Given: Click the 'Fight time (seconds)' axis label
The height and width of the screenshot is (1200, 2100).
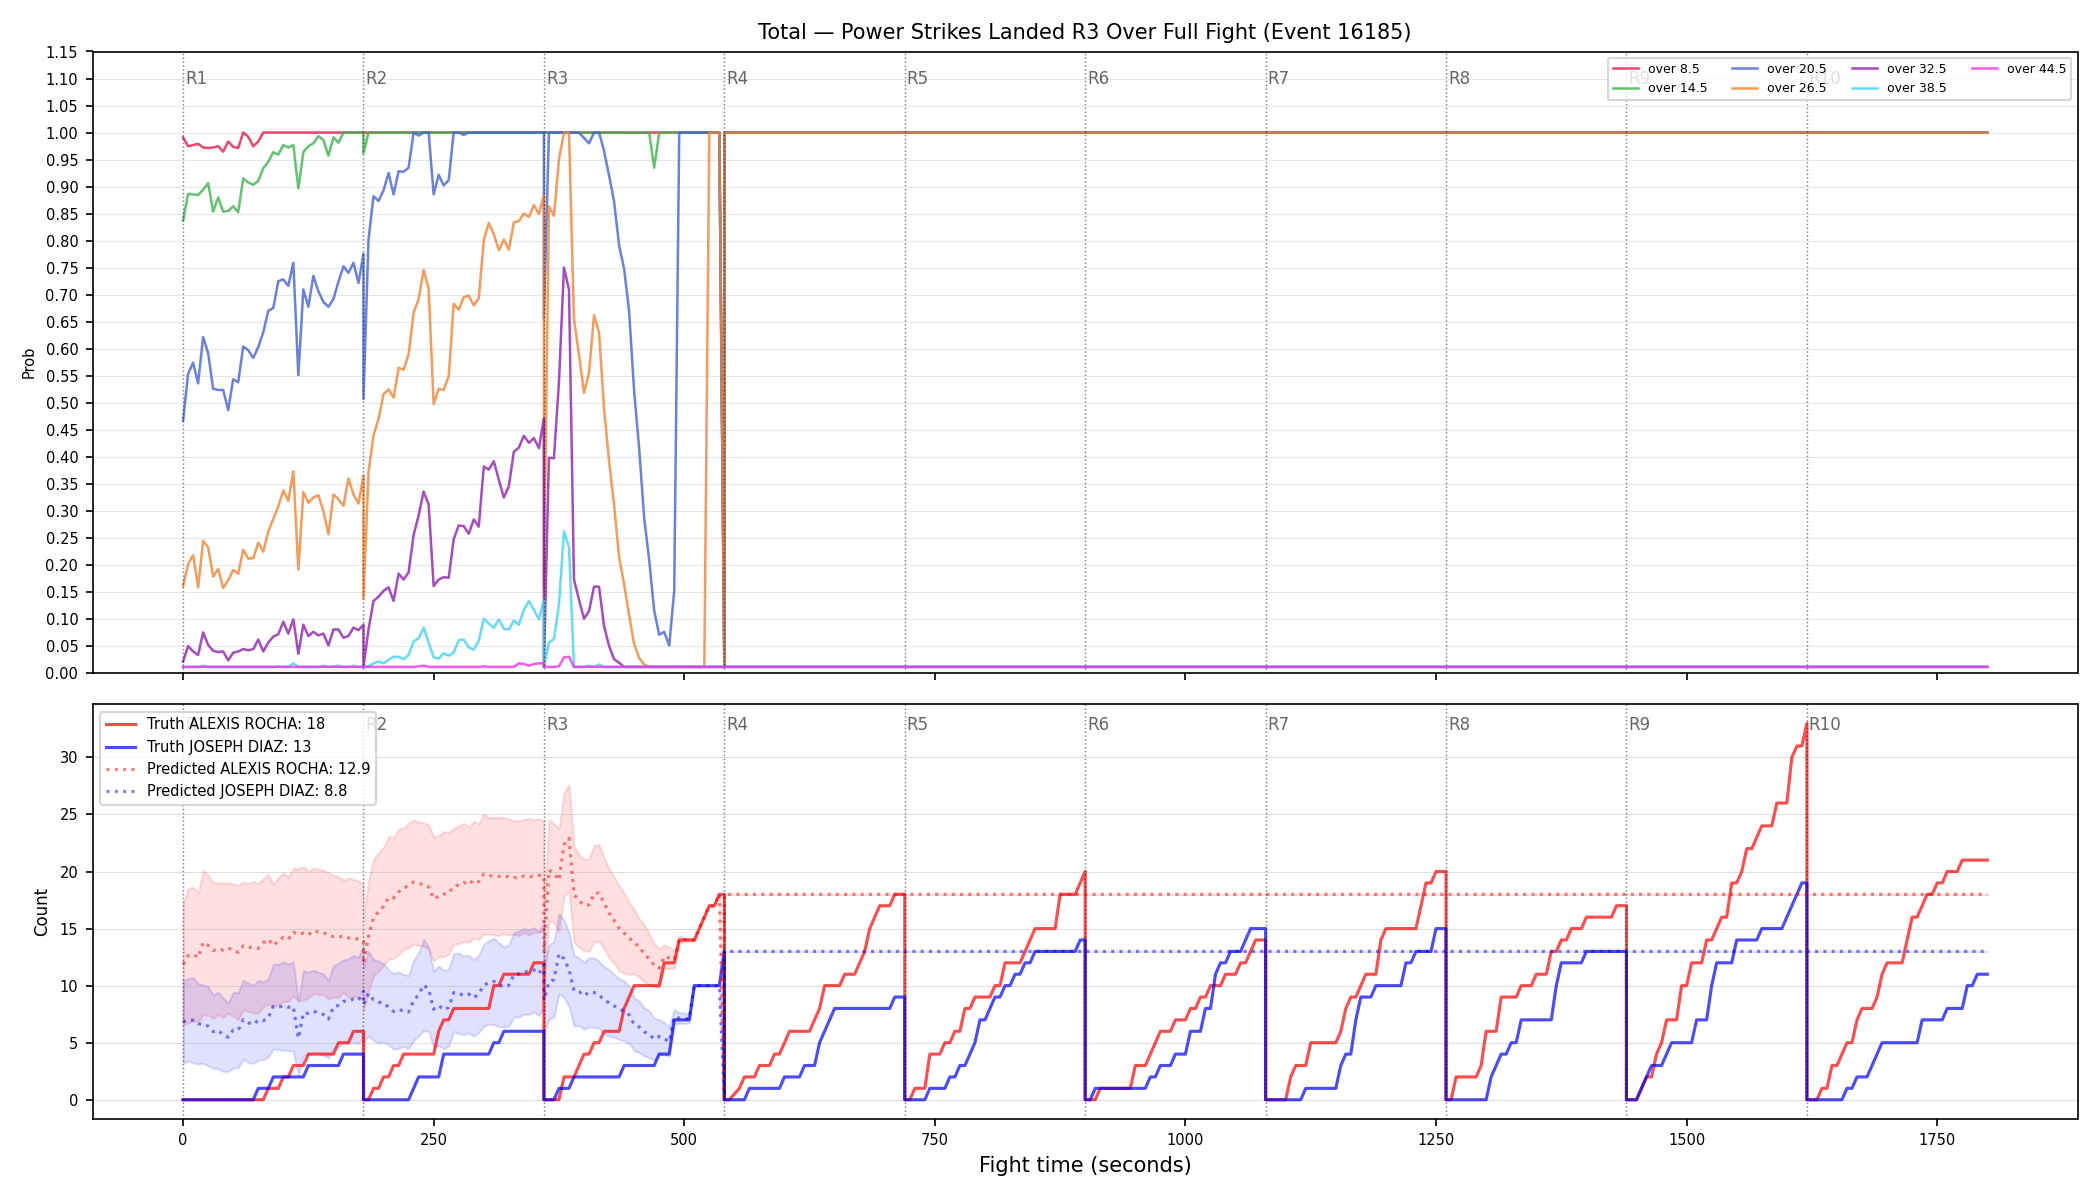Looking at the screenshot, I should pos(1085,1165).
